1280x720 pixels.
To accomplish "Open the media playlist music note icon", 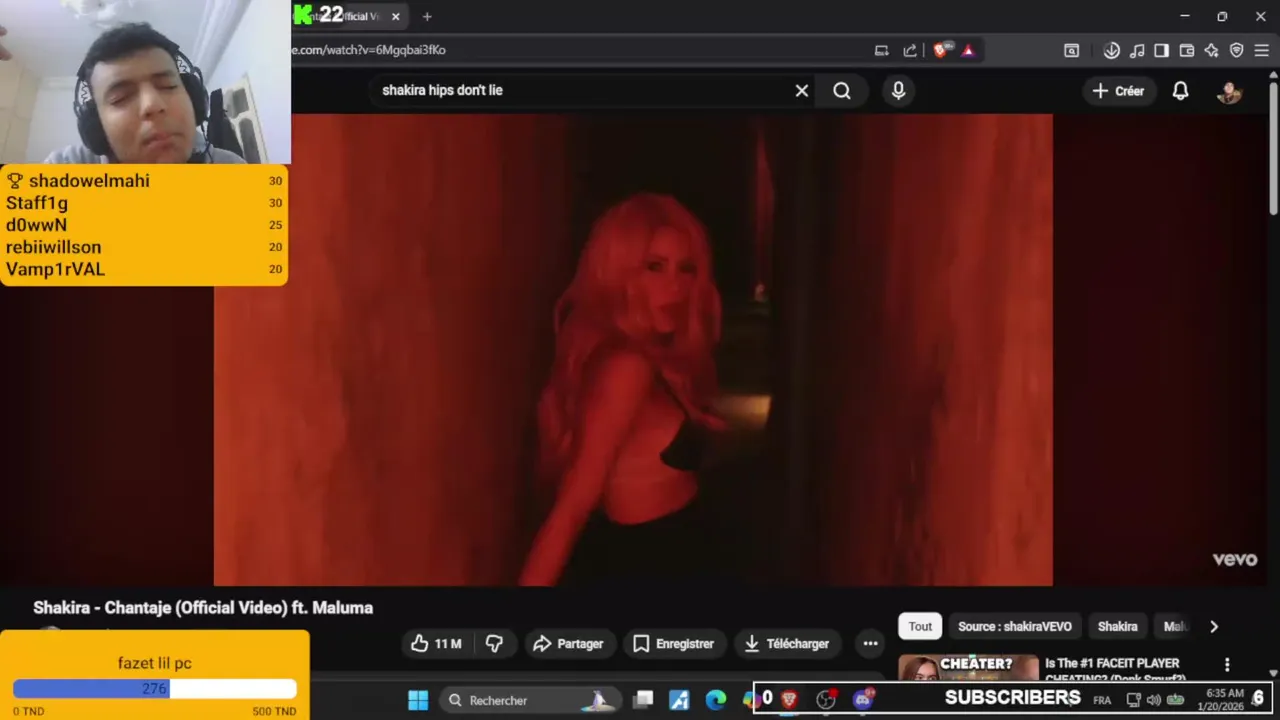I will point(1137,50).
